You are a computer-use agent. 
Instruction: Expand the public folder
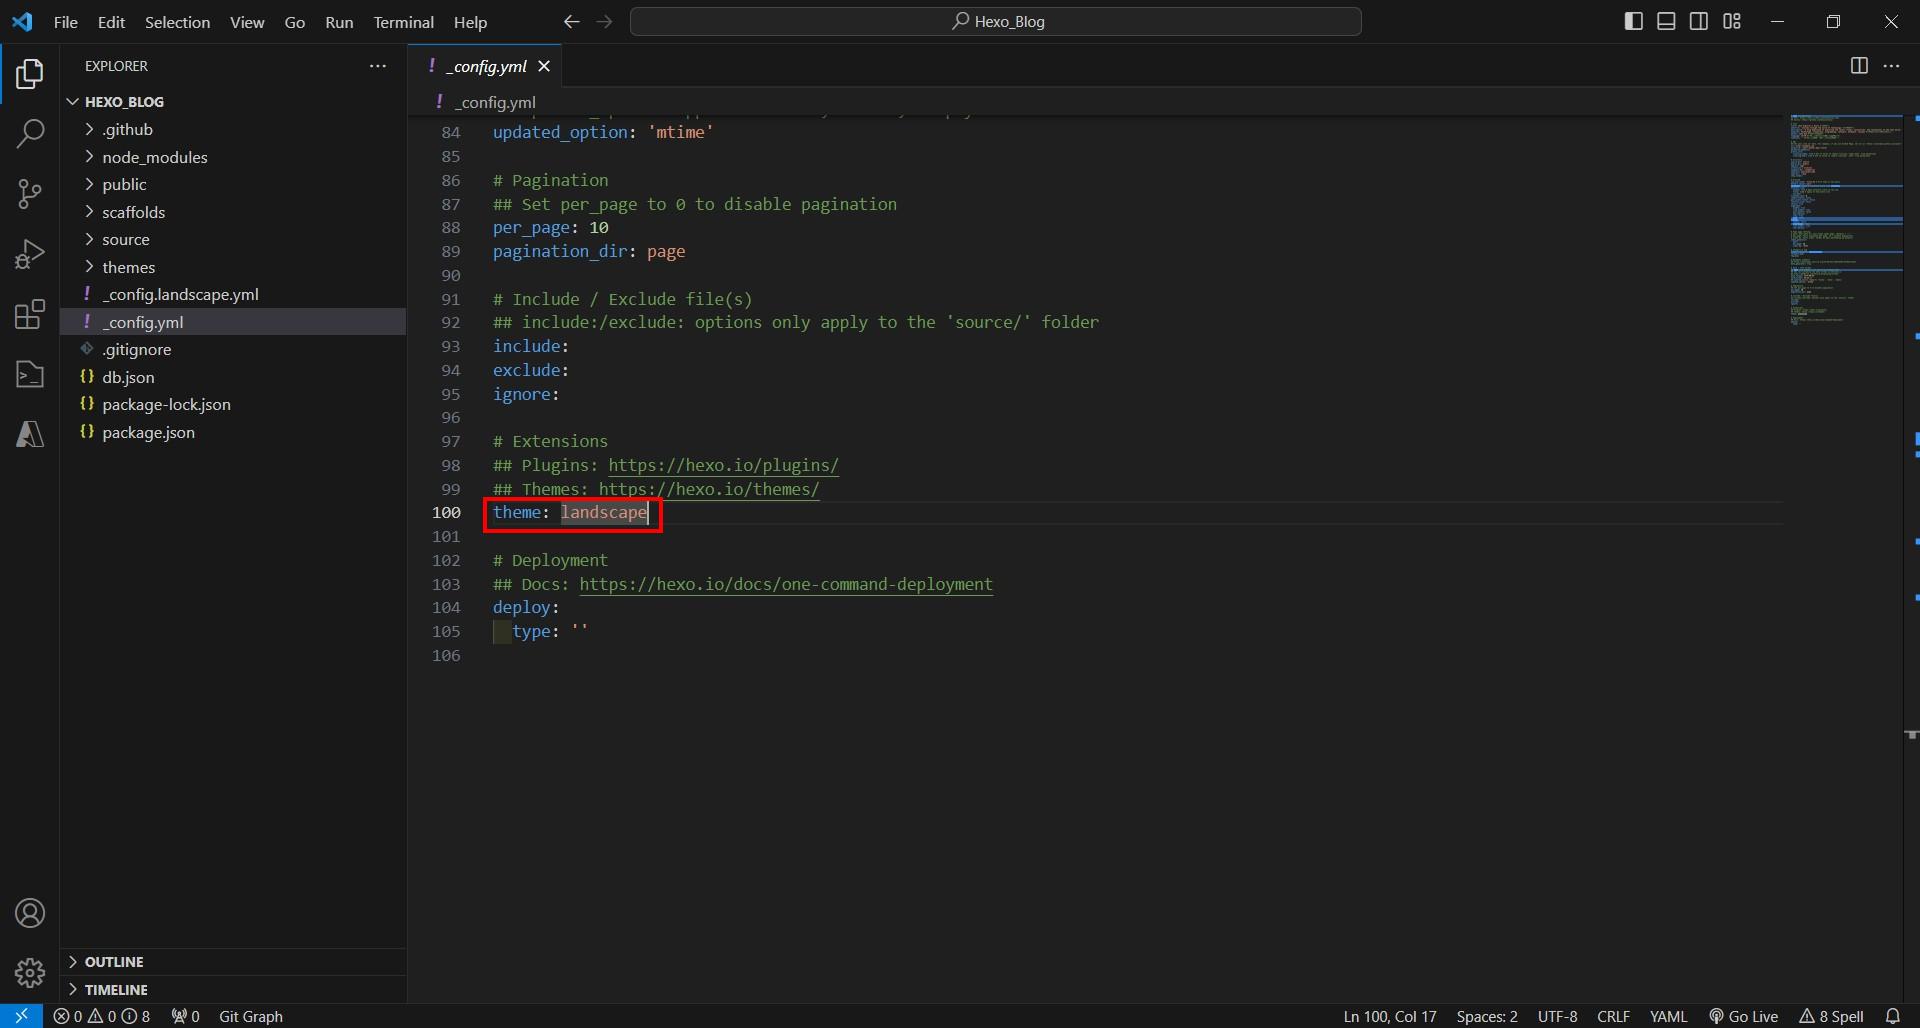(x=233, y=185)
